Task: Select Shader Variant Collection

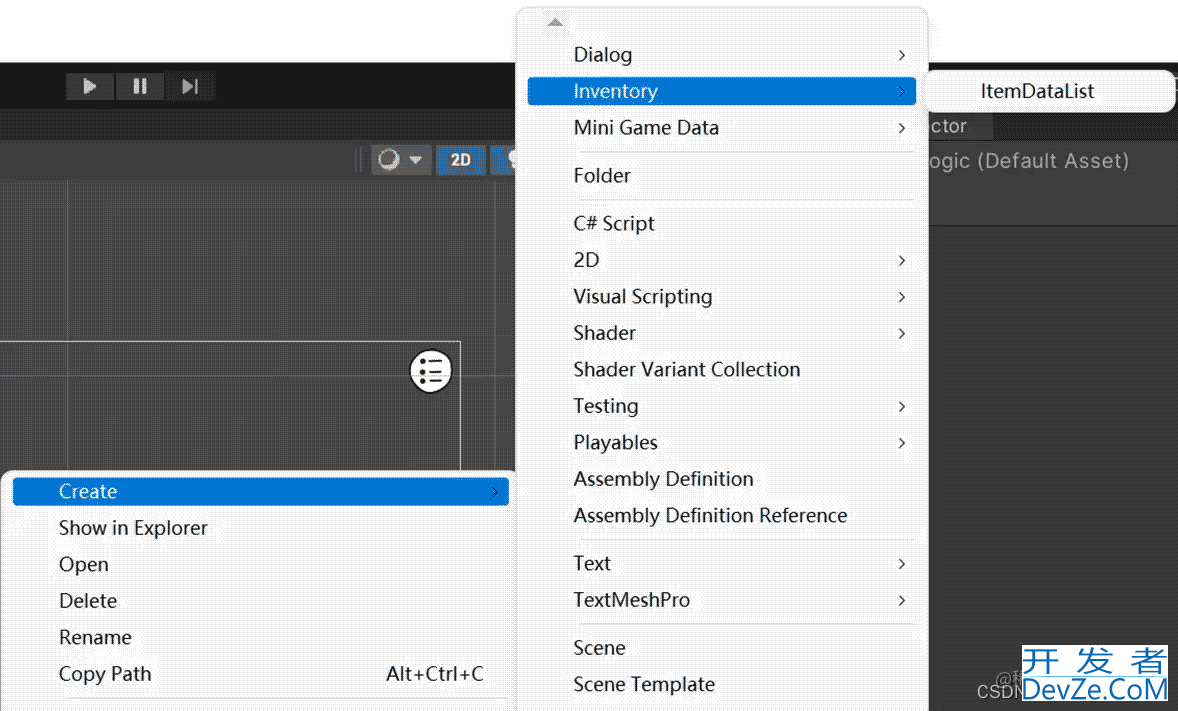Action: 721,370
